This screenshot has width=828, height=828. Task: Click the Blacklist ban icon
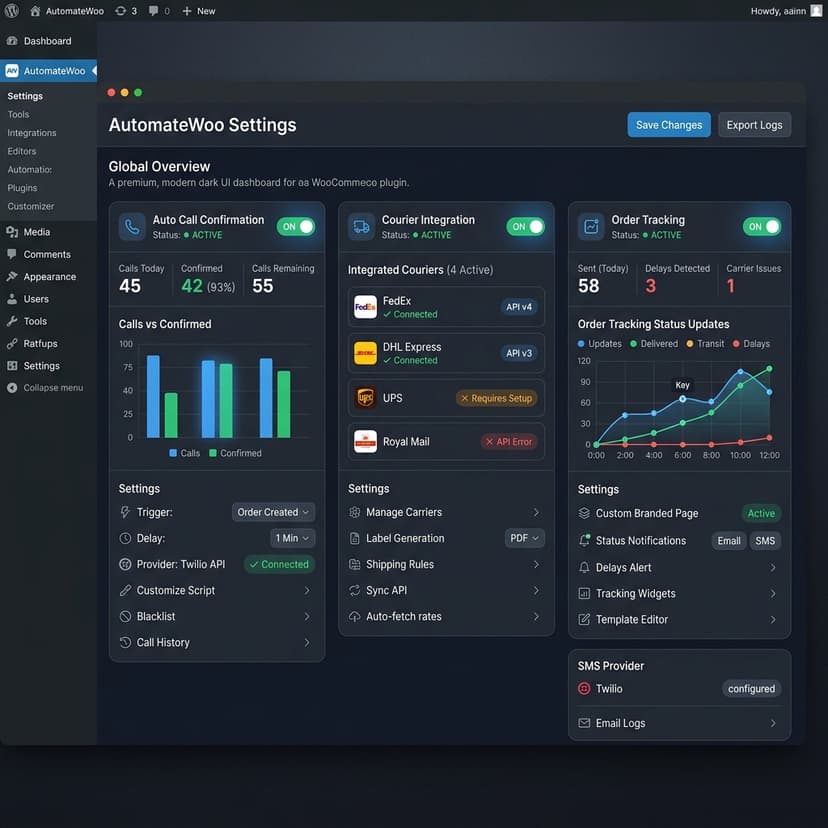pyautogui.click(x=125, y=616)
